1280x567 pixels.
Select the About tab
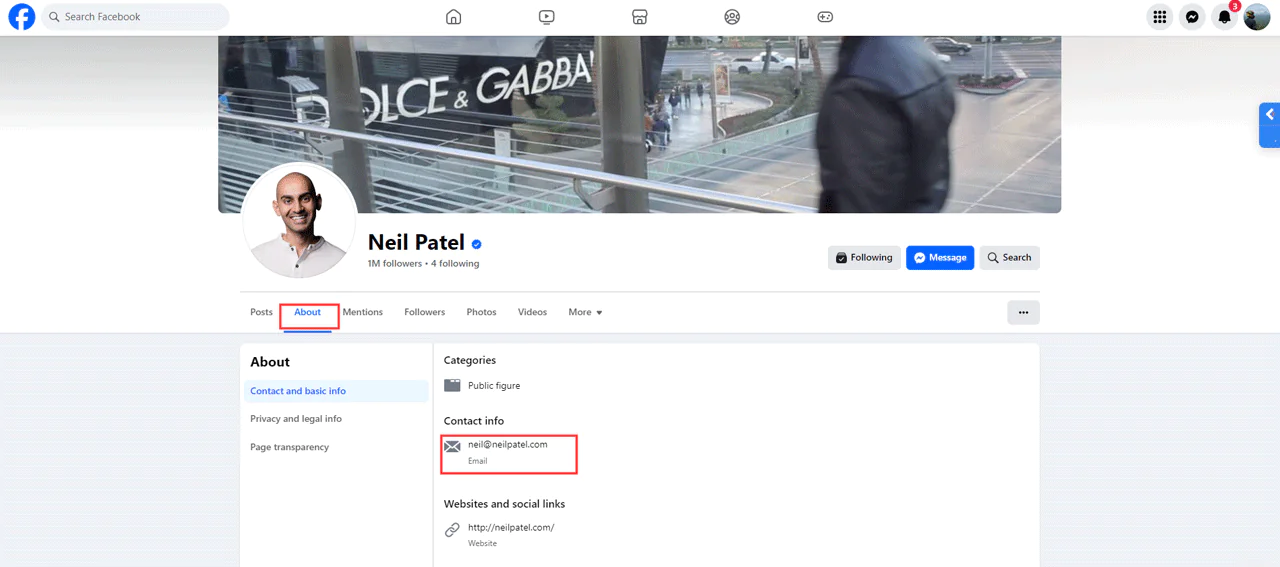click(308, 312)
